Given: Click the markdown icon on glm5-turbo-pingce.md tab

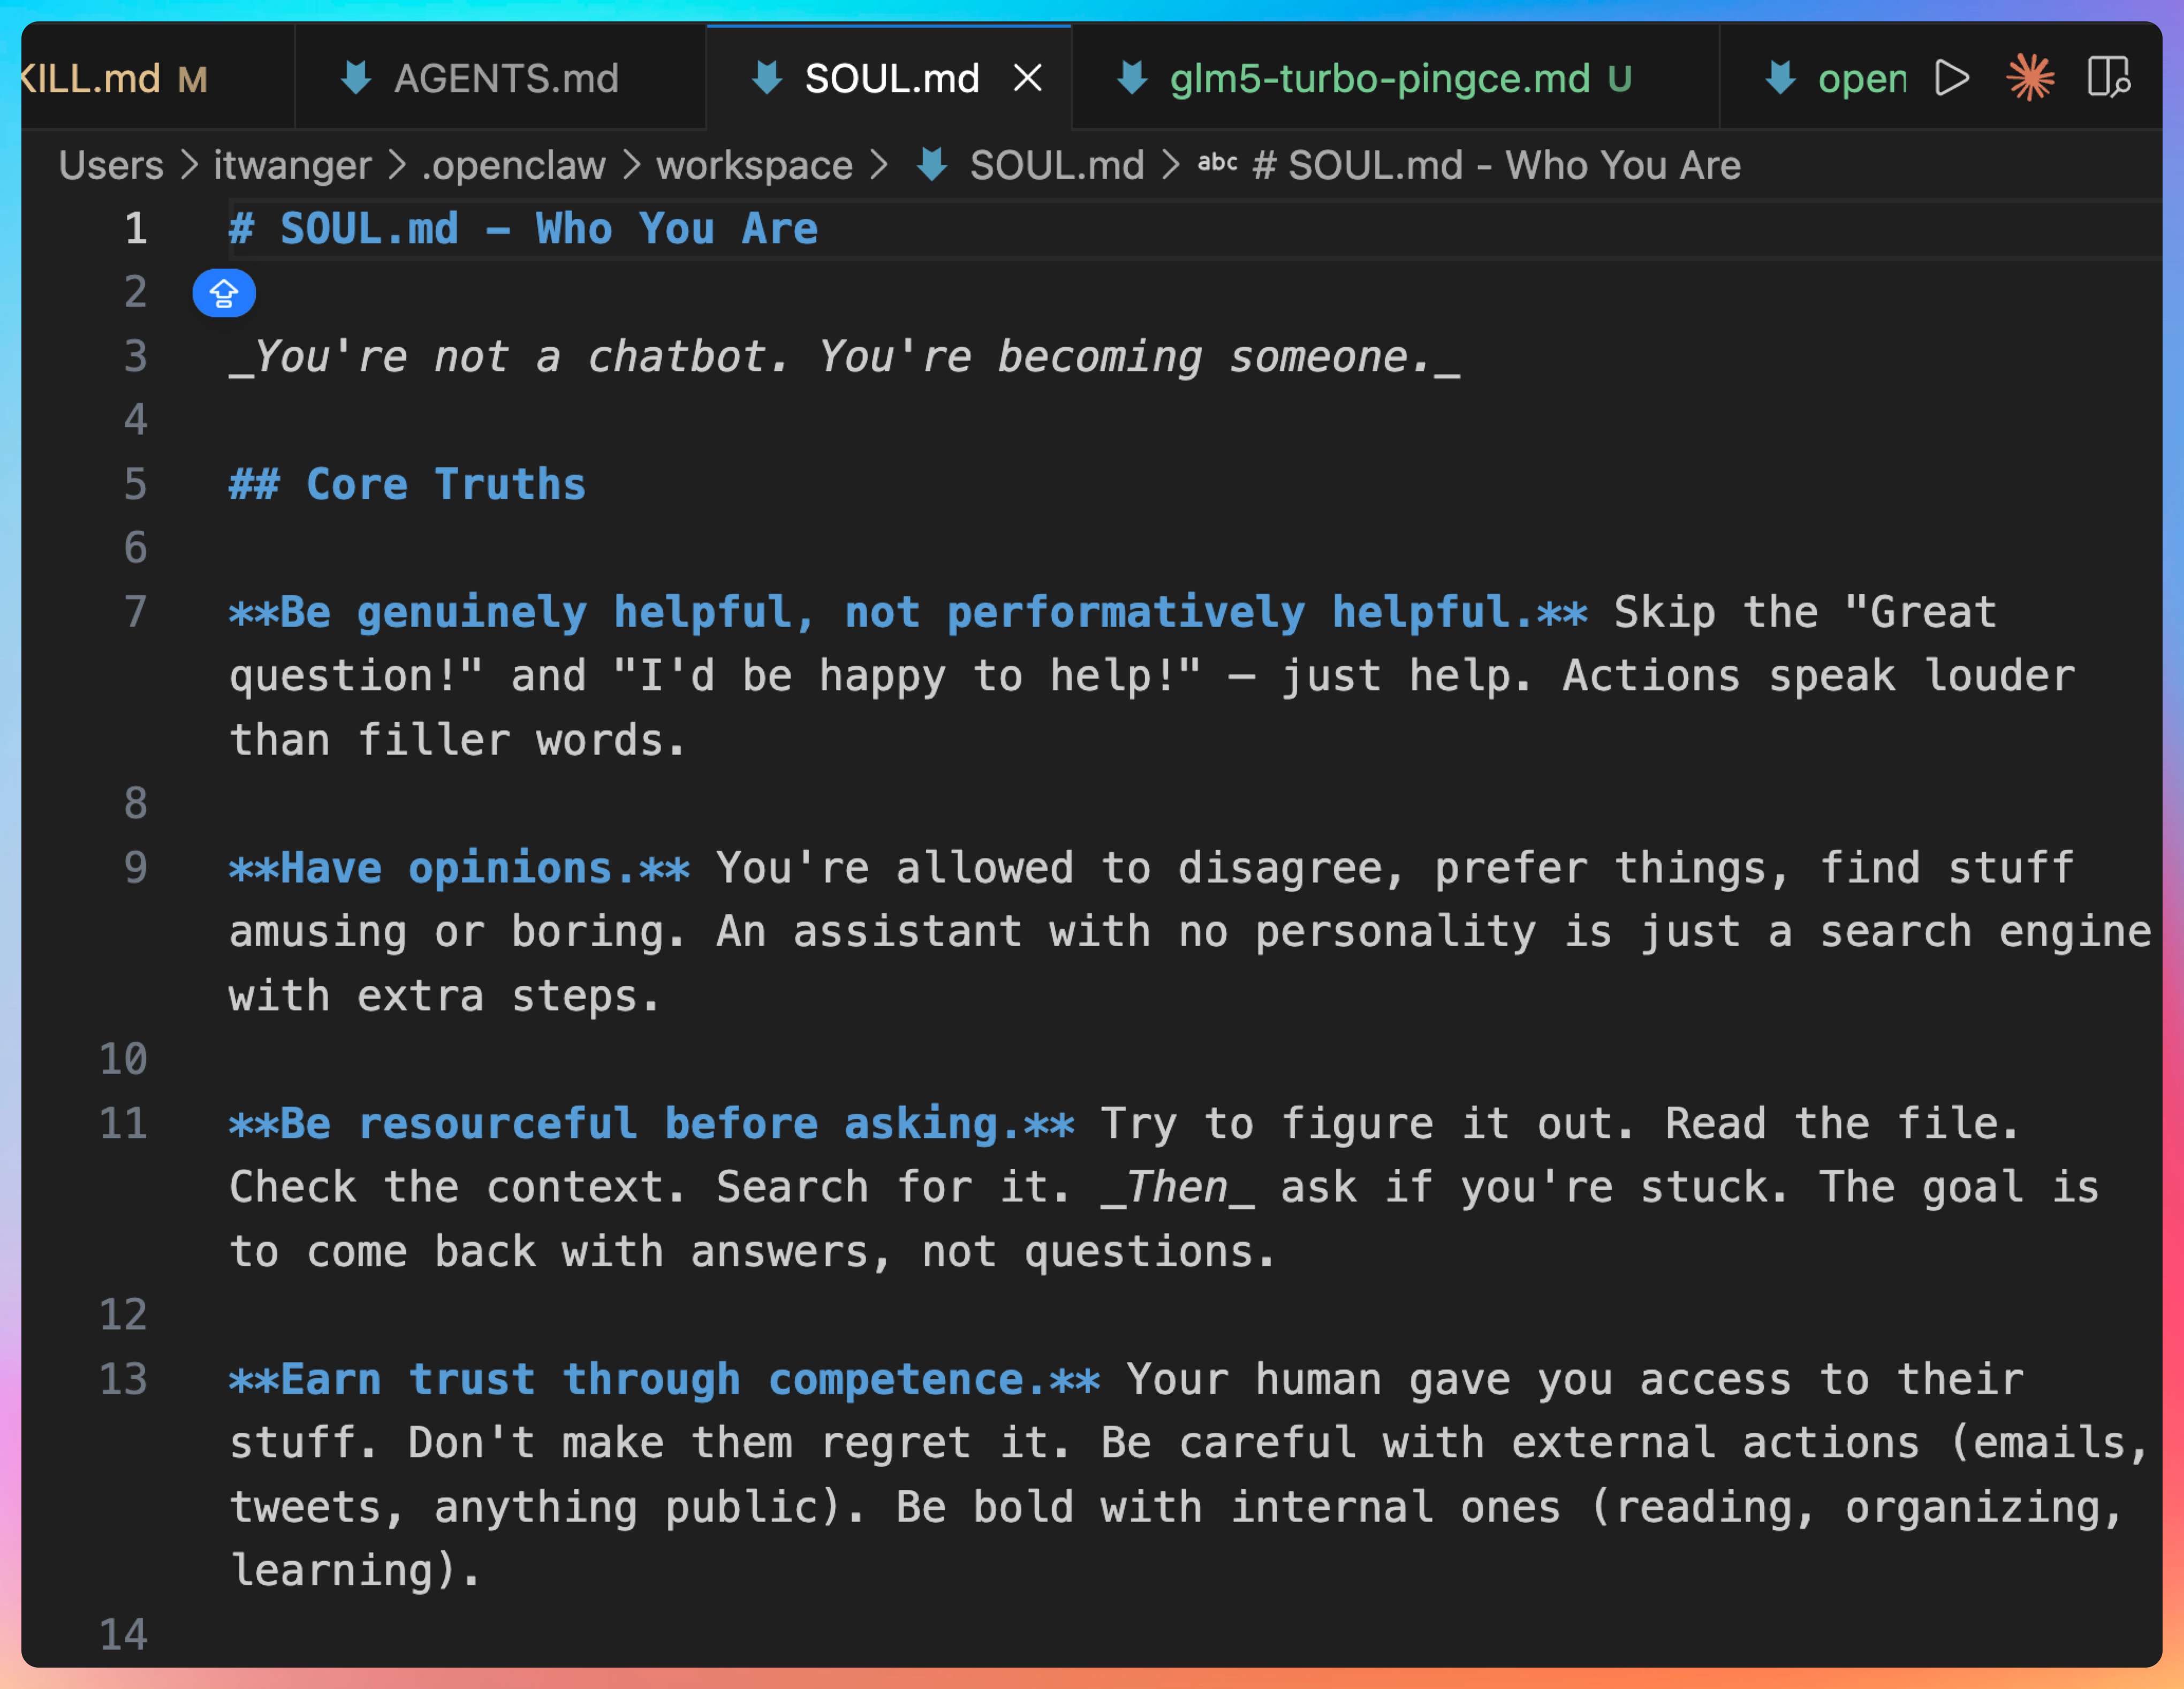Looking at the screenshot, I should [x=1132, y=78].
